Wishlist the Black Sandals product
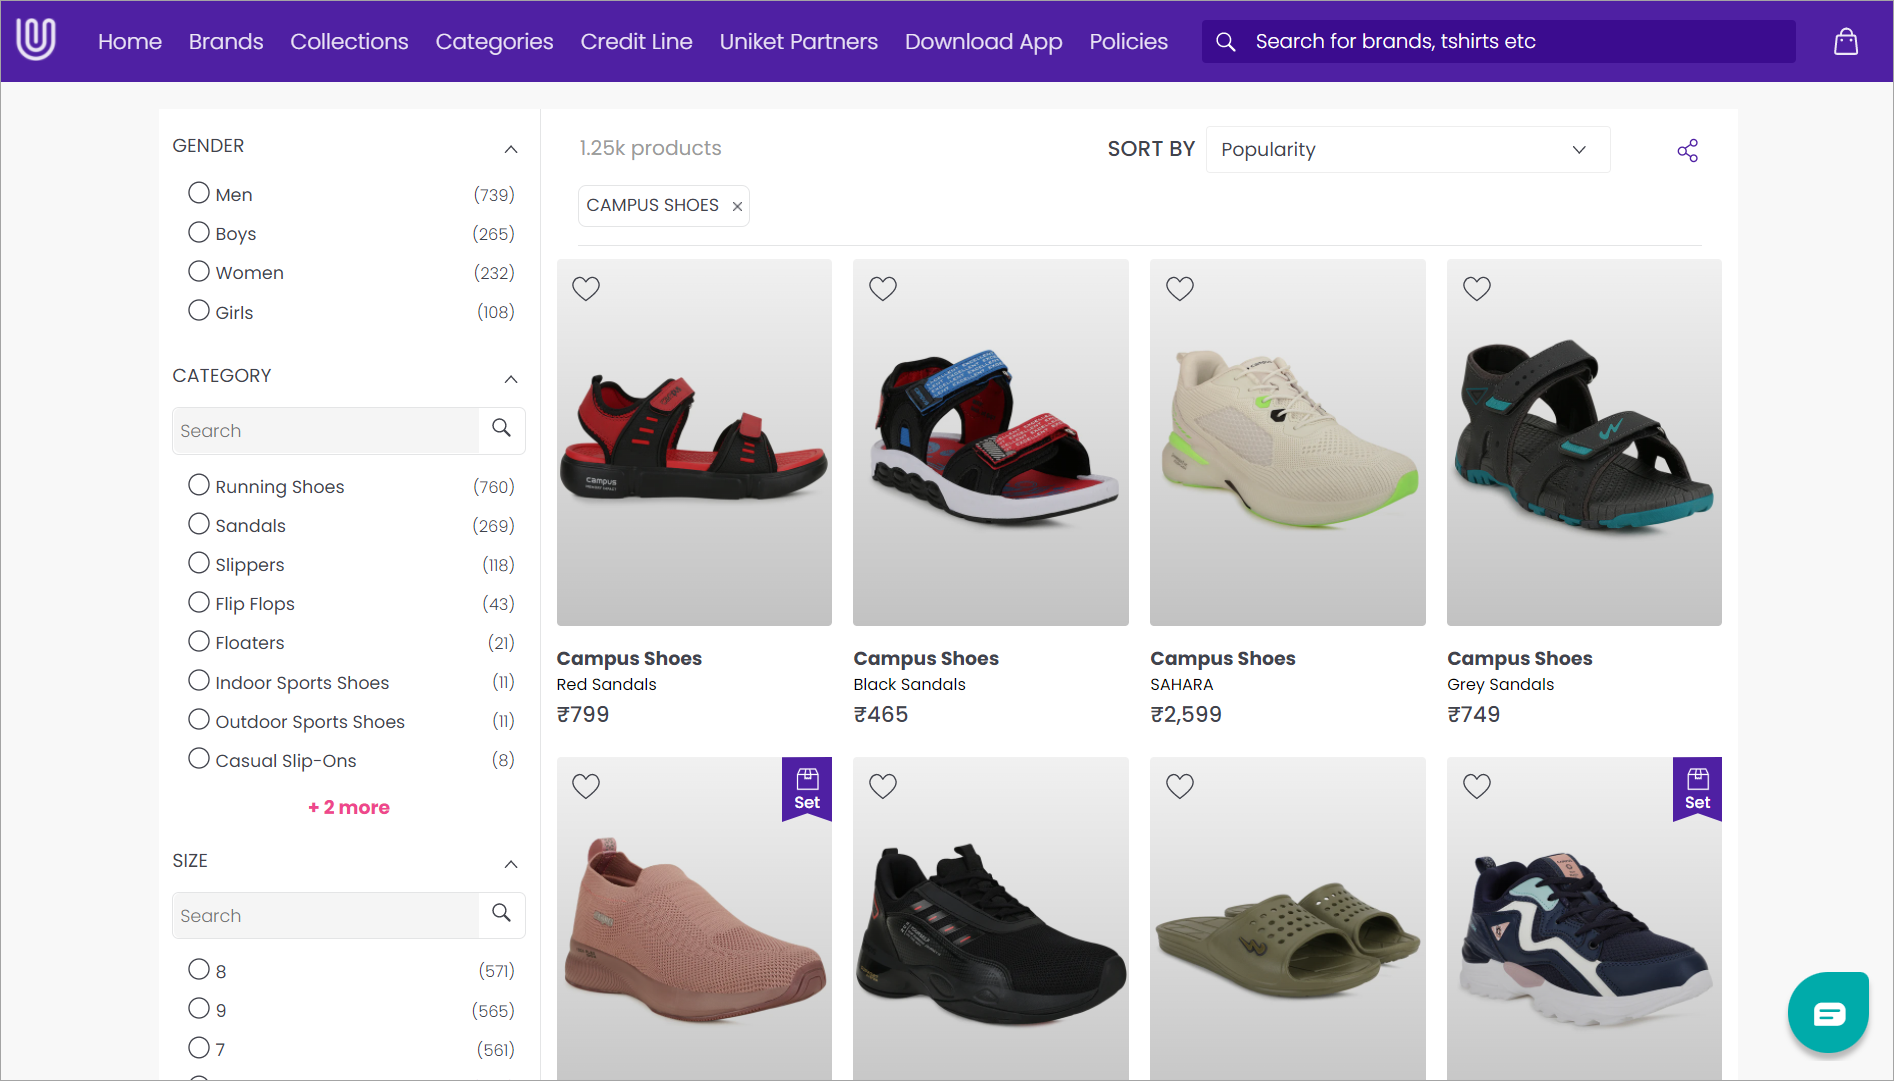Viewport: 1894px width, 1081px height. pyautogui.click(x=883, y=288)
